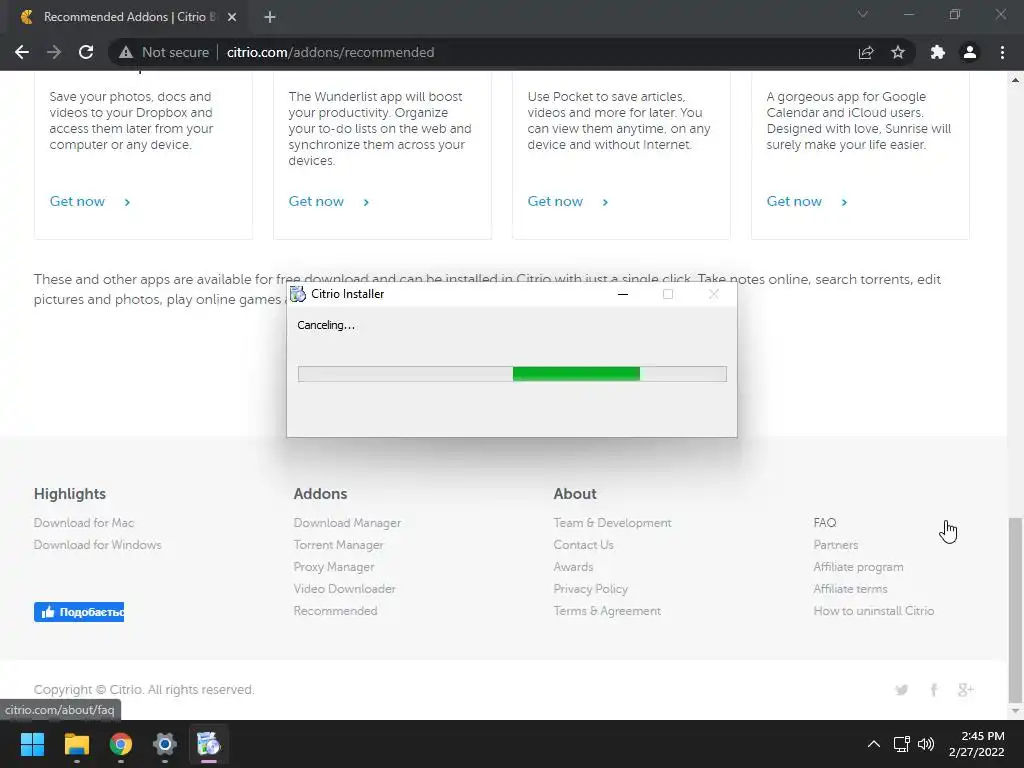Open the Chrome profile icon
The width and height of the screenshot is (1024, 768).
(x=970, y=52)
